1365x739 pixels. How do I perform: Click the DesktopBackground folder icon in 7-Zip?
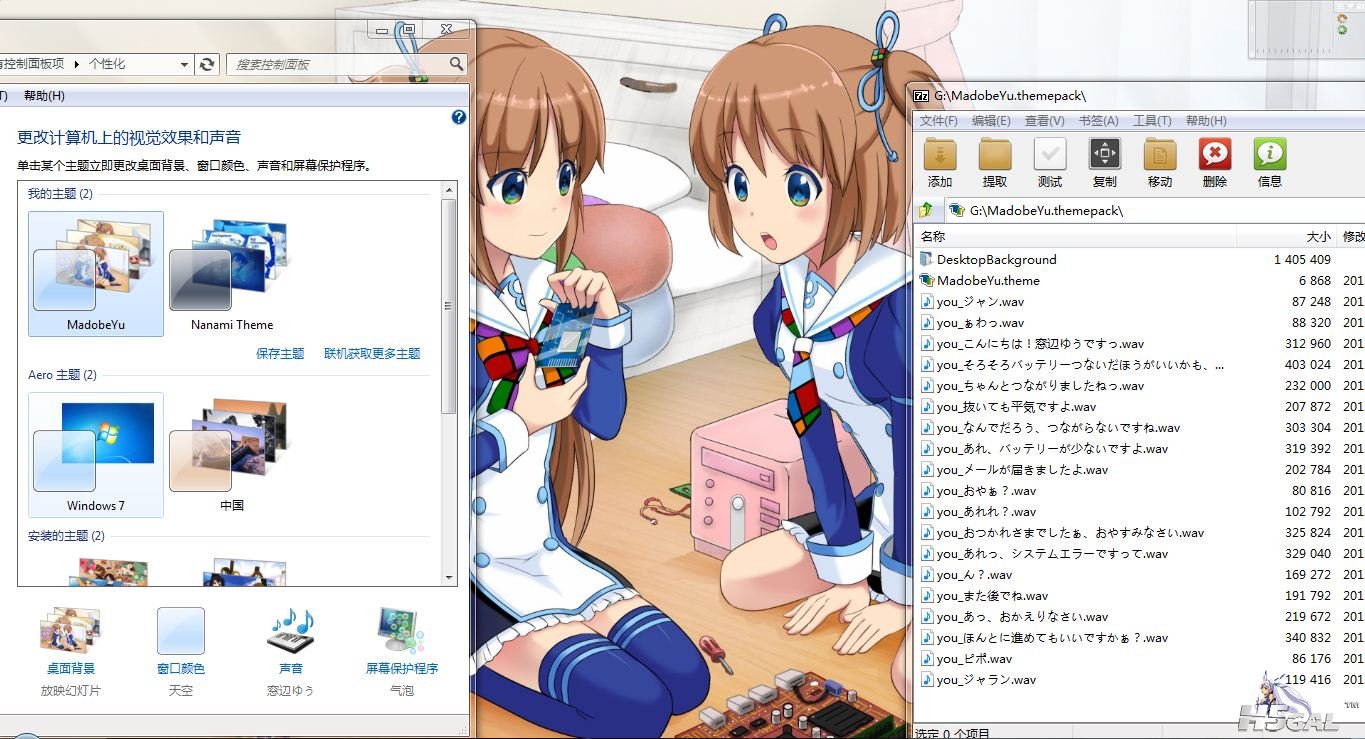tap(926, 259)
